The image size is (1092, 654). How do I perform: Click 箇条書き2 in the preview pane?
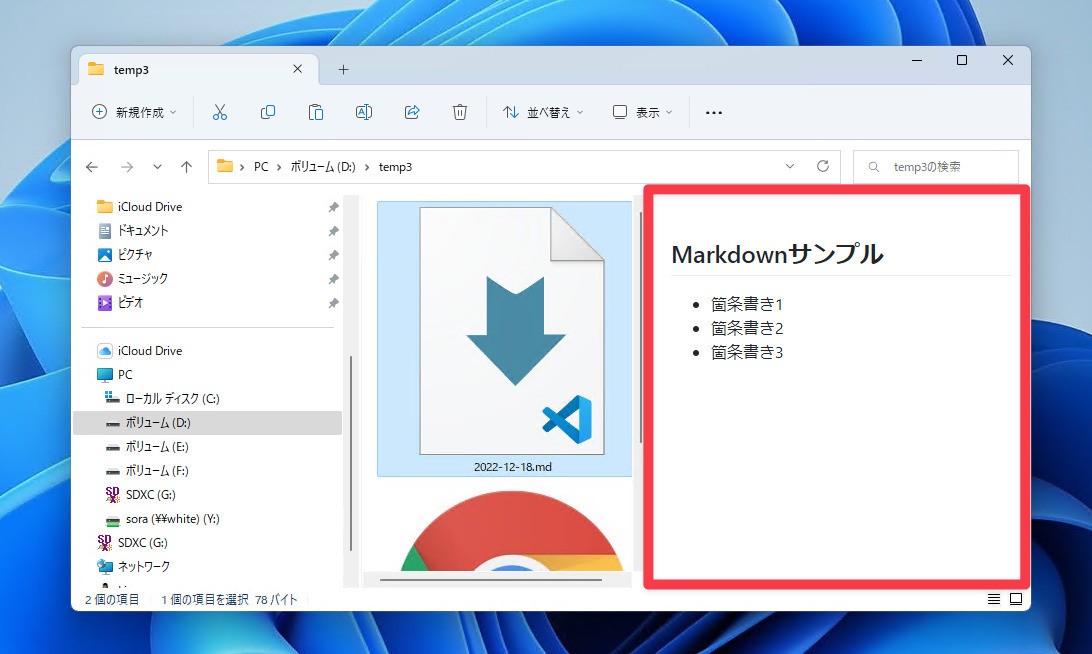pyautogui.click(x=747, y=328)
